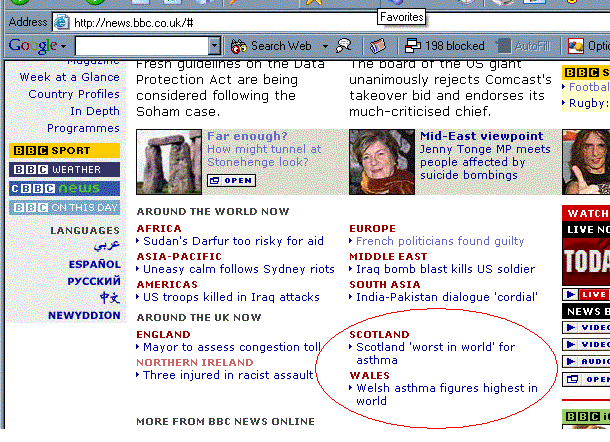The image size is (610, 442).
Task: Select the Chinese language link
Action: coord(110,298)
